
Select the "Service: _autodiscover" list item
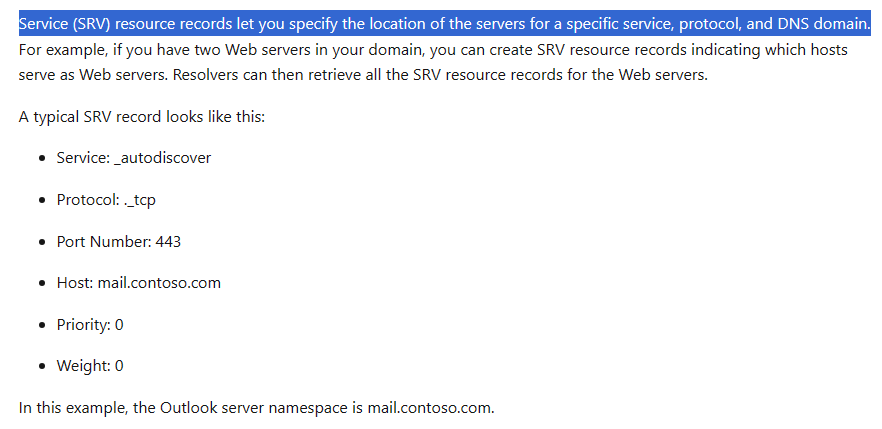point(134,157)
